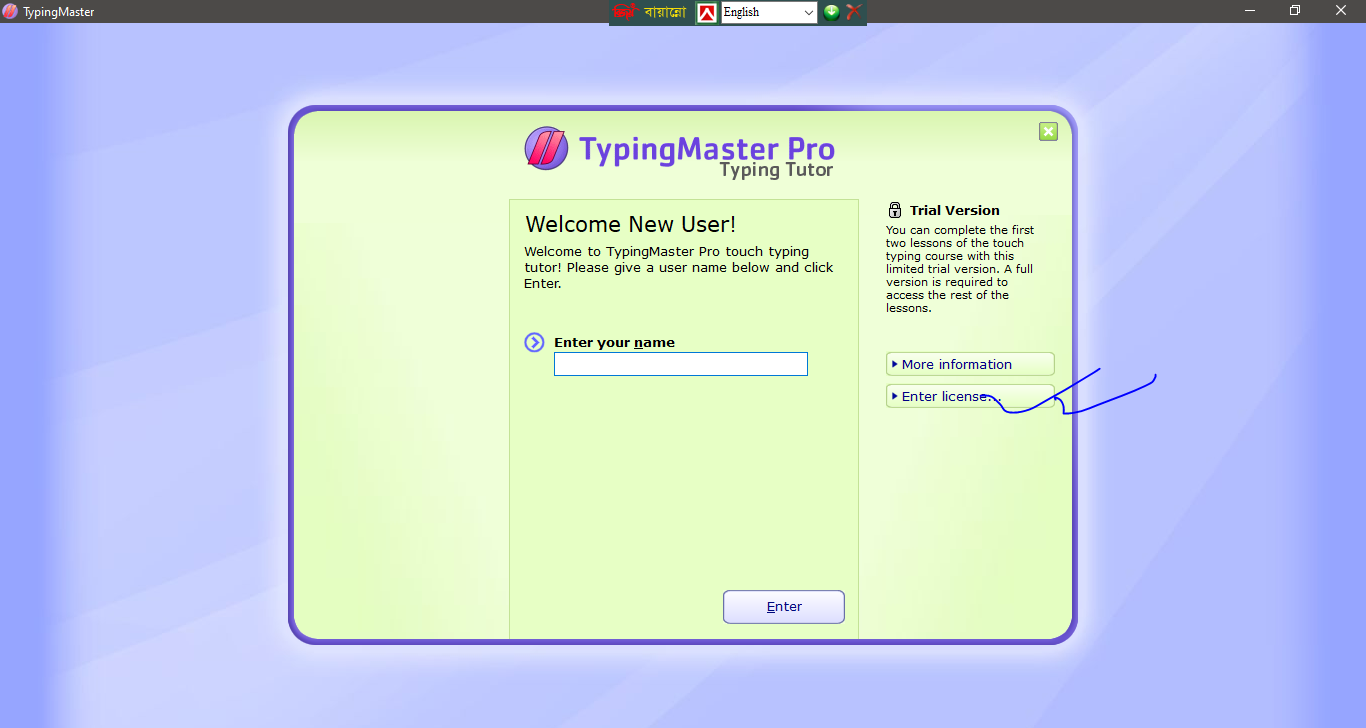Open the More information link
The image size is (1366, 728).
[970, 364]
